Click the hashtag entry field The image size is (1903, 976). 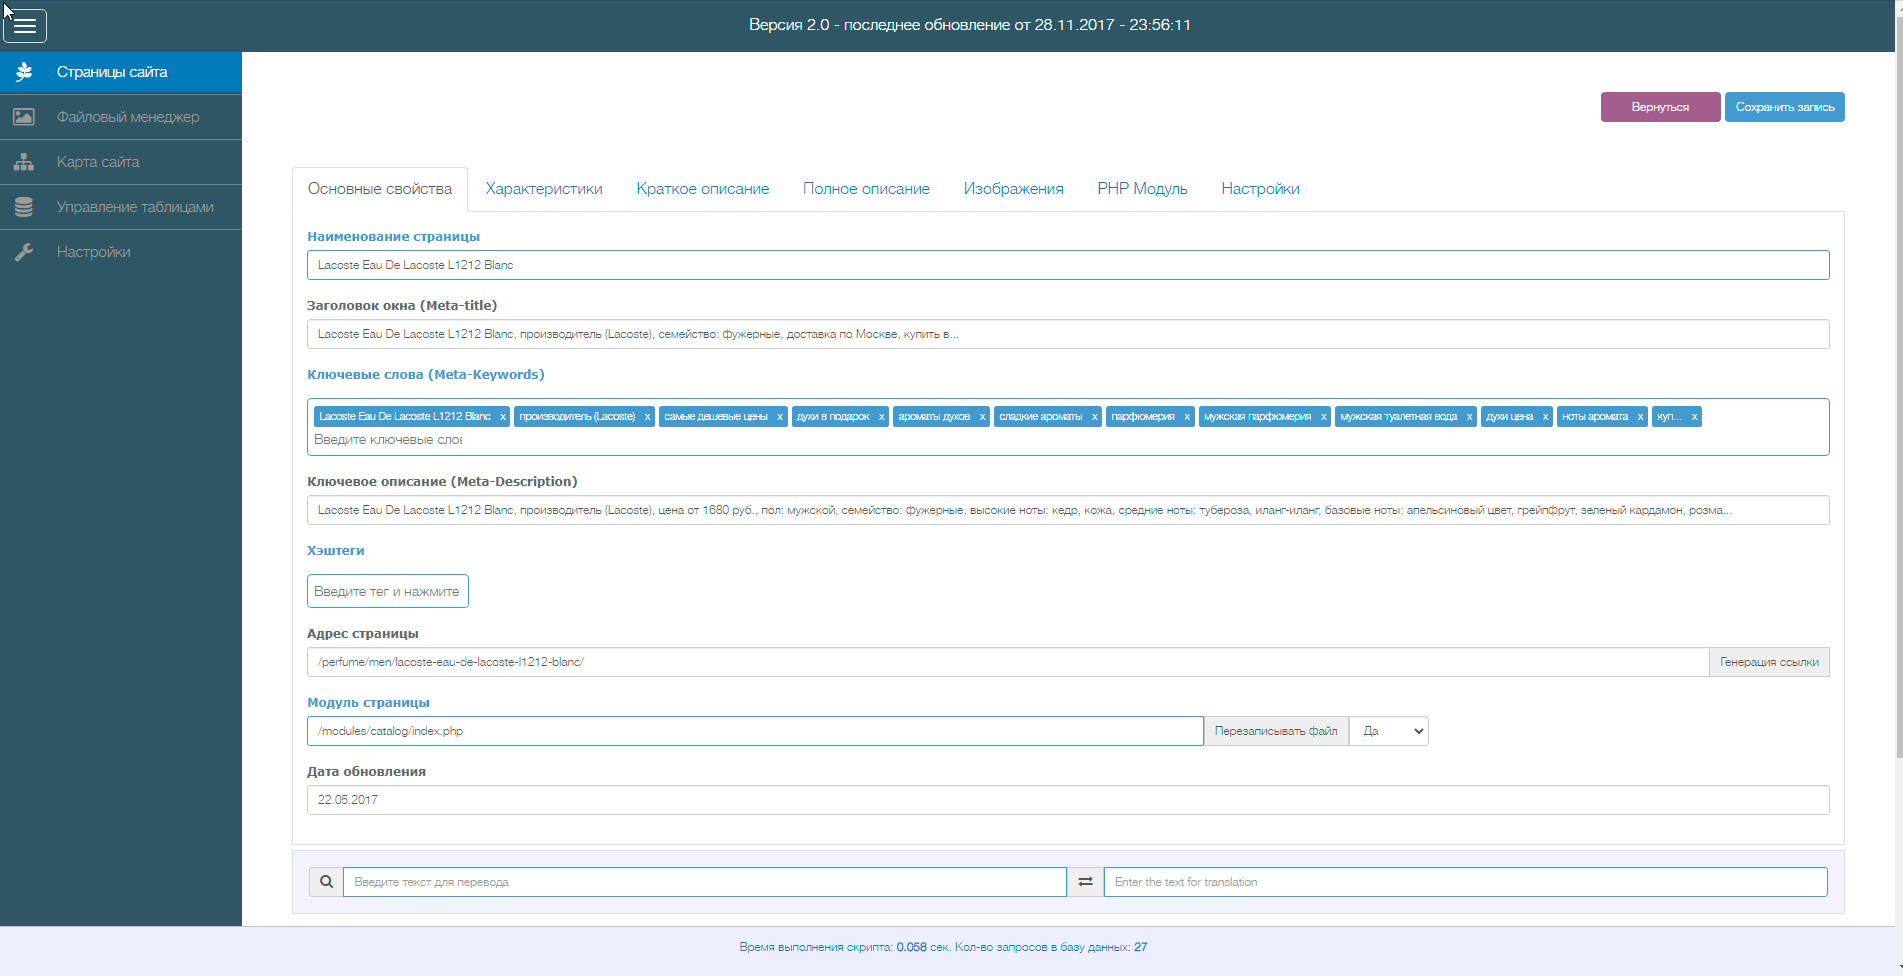point(388,591)
